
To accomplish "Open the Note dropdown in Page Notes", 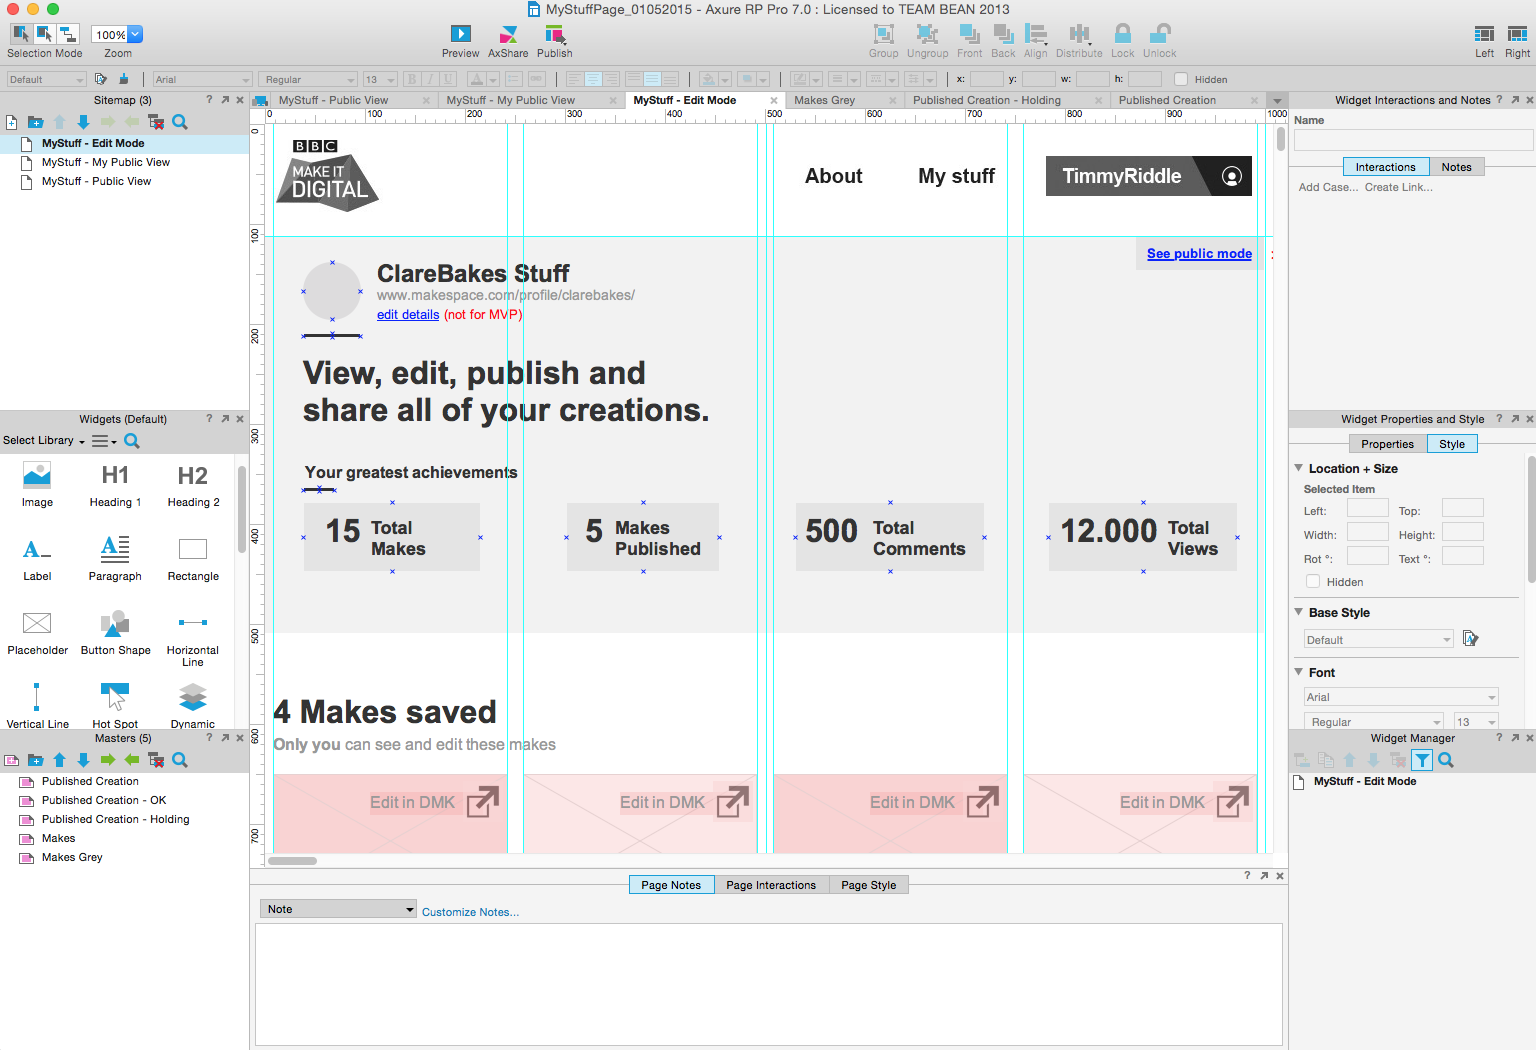I will (x=338, y=909).
